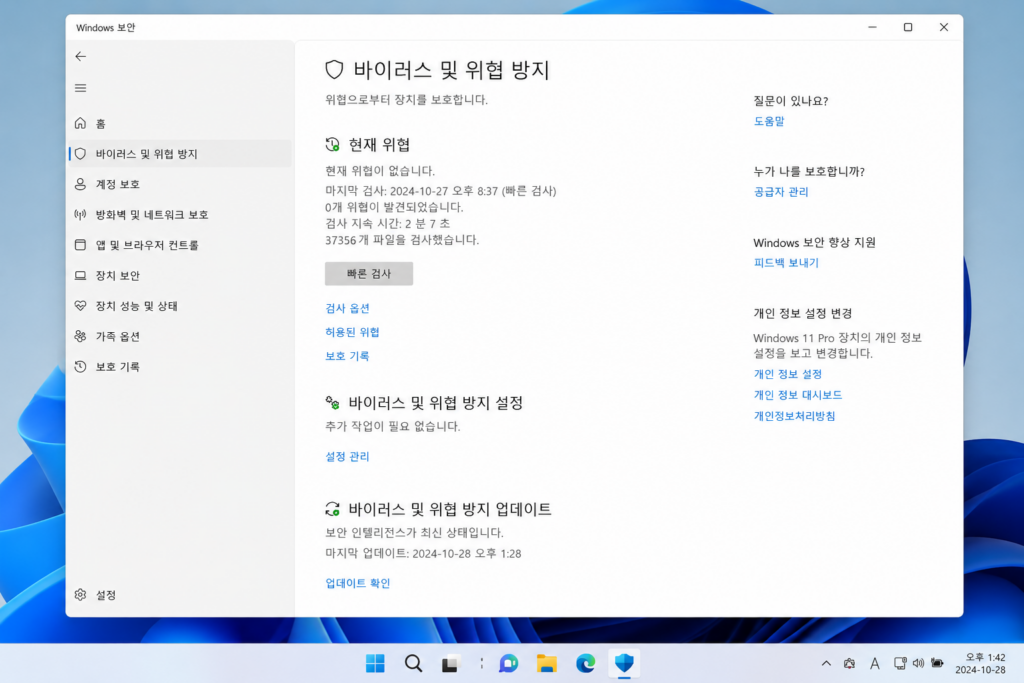Click the heart icon for 장치 성능 및 상태

tap(80, 306)
